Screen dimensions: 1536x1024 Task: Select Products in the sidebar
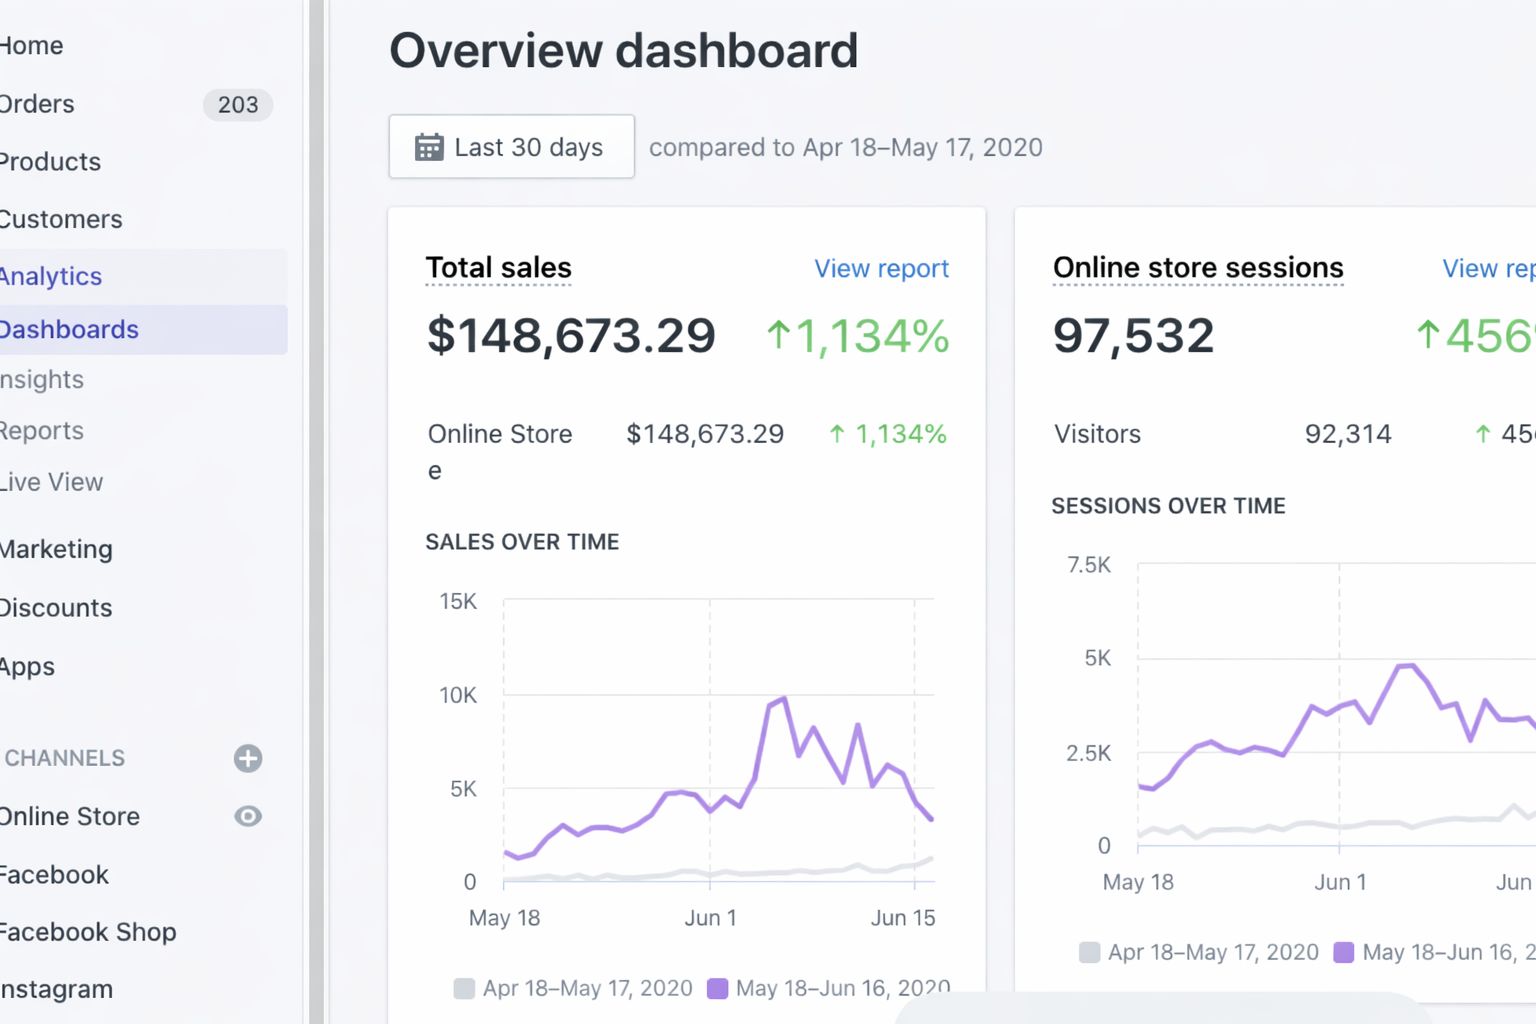(50, 161)
